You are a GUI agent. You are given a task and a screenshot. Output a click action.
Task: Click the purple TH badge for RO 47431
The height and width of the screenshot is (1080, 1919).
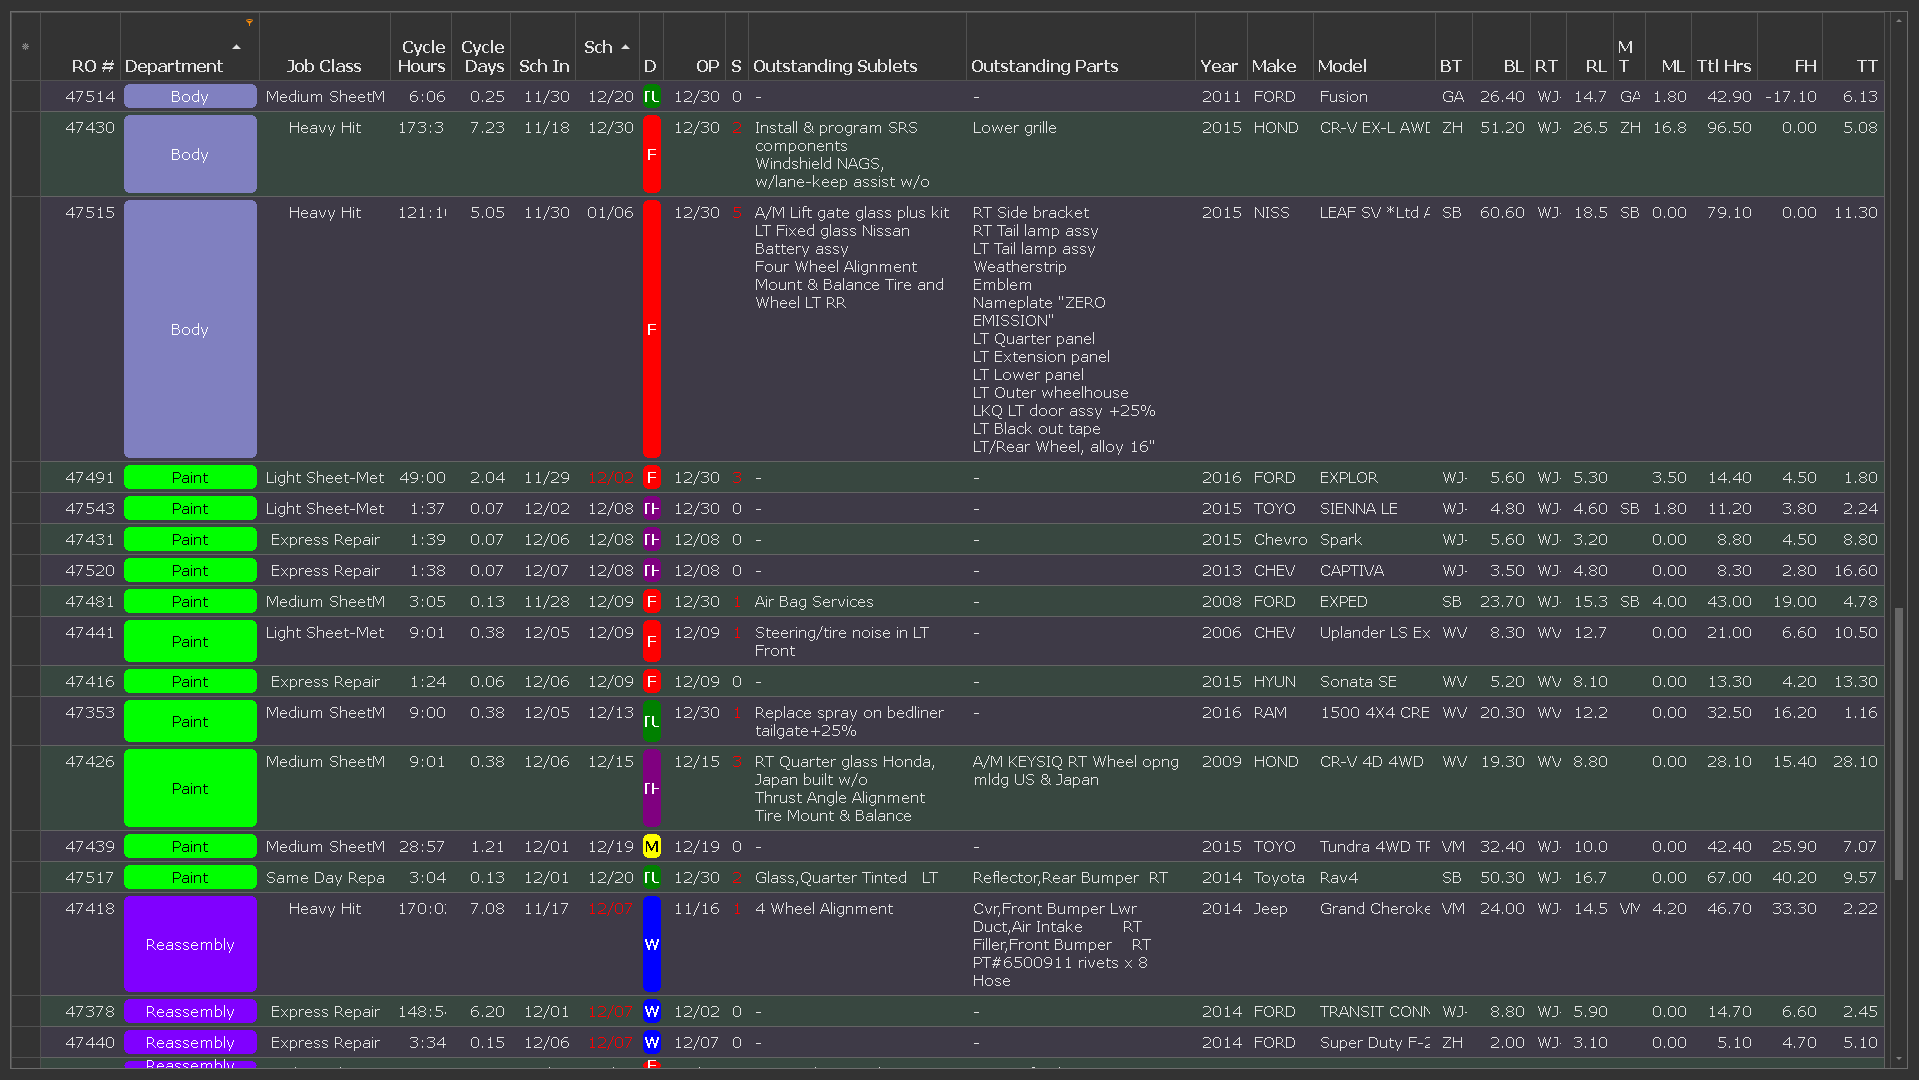tap(651, 540)
